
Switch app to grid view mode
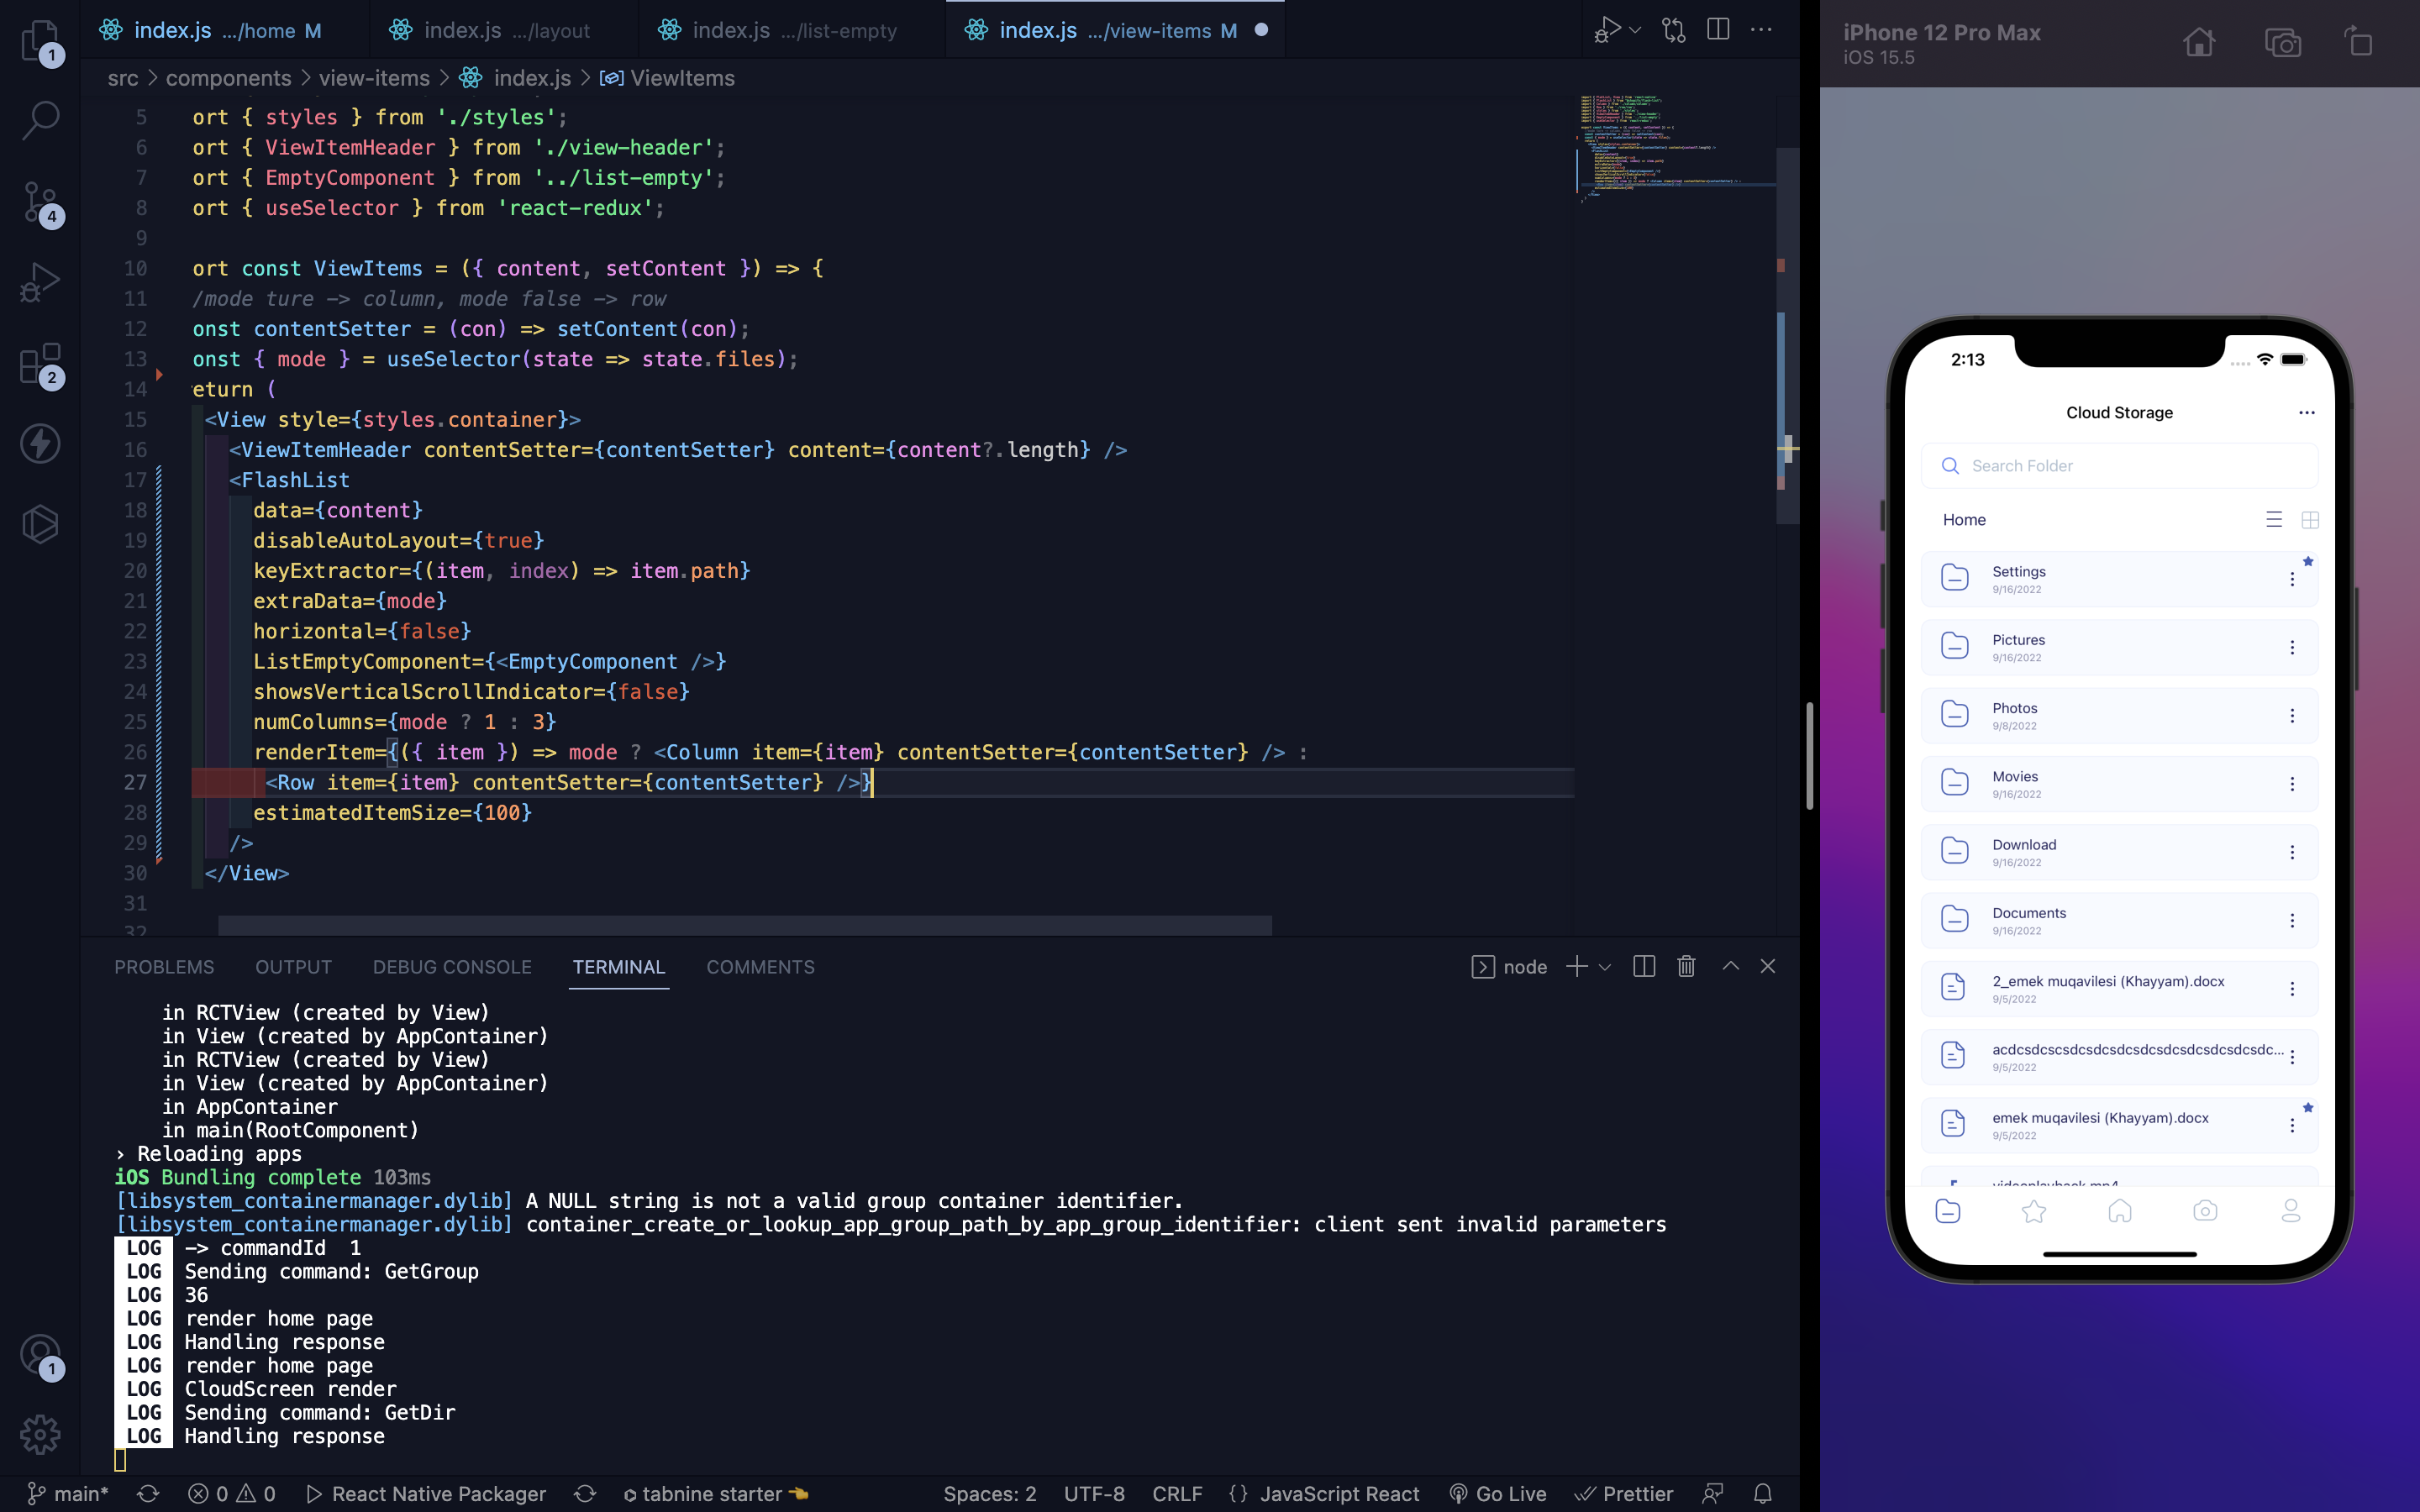2310,519
